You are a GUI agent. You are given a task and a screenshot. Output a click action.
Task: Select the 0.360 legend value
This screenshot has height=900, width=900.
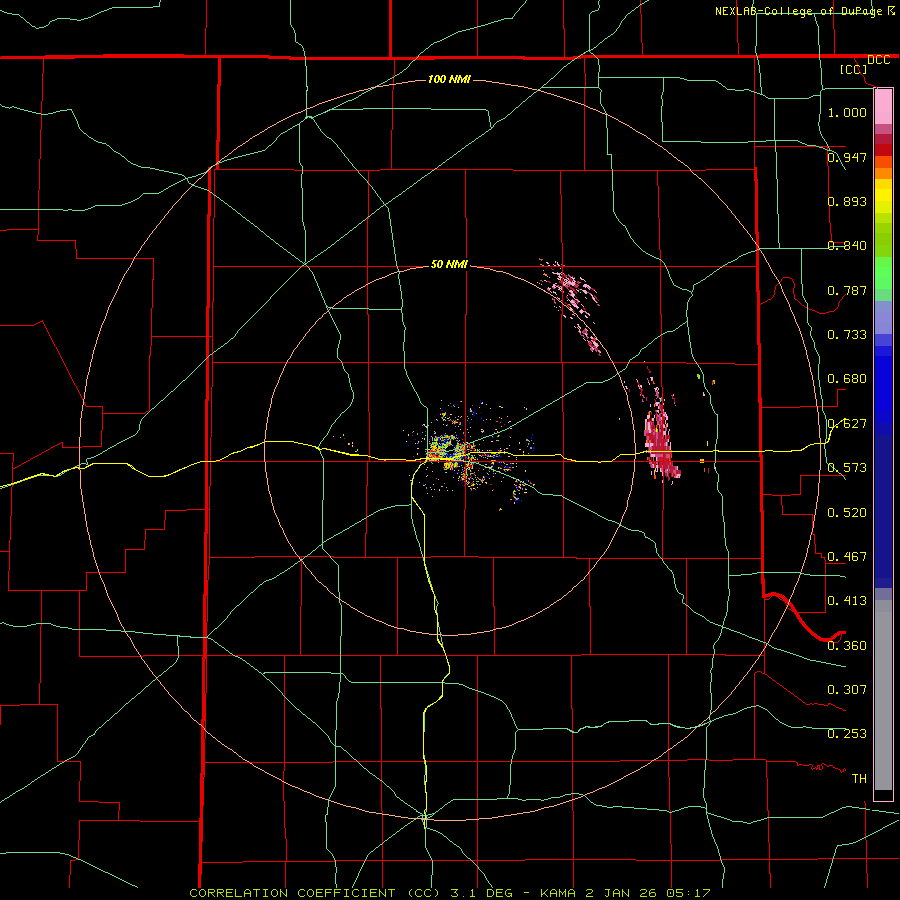(x=847, y=646)
